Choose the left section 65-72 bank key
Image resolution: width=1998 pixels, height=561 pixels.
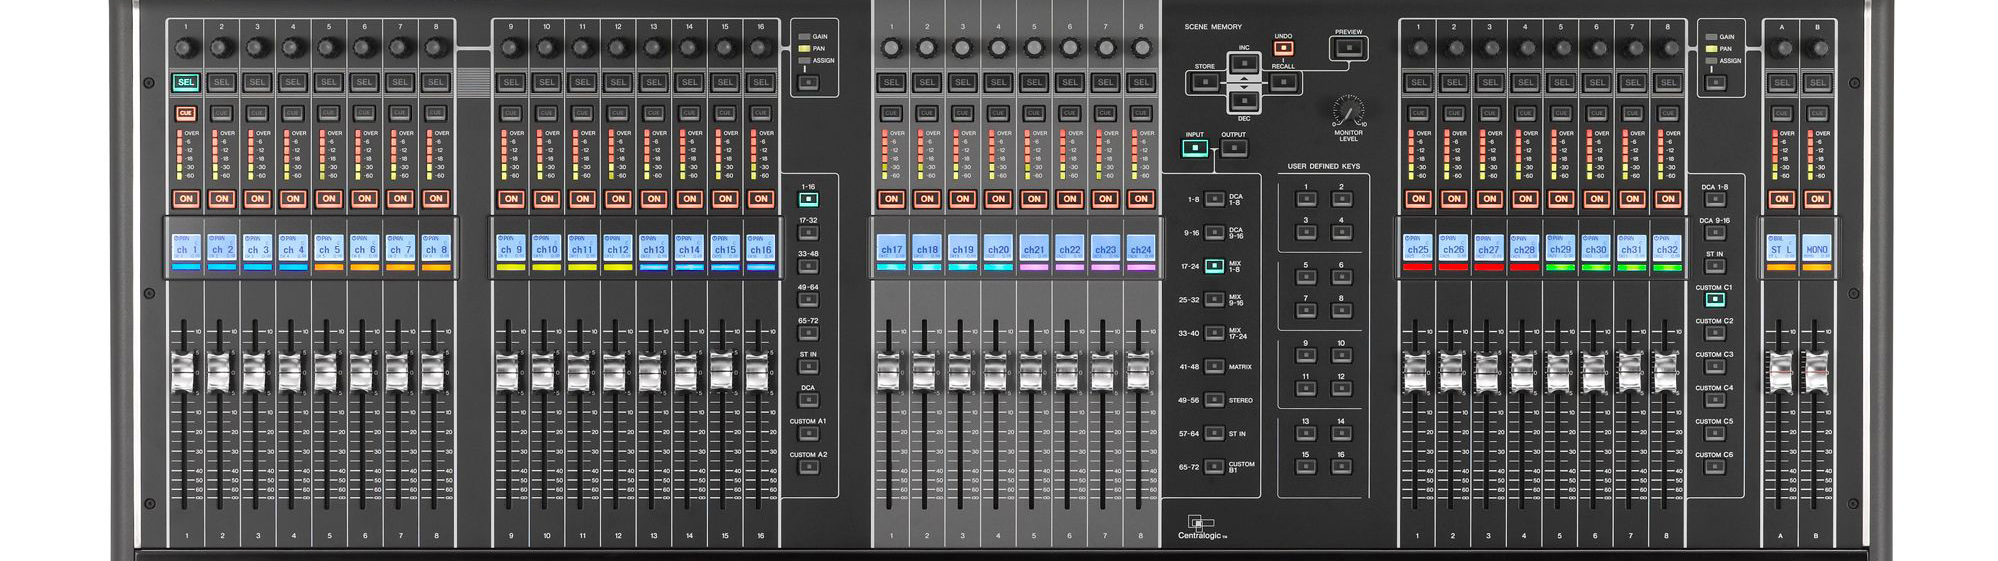coord(808,334)
